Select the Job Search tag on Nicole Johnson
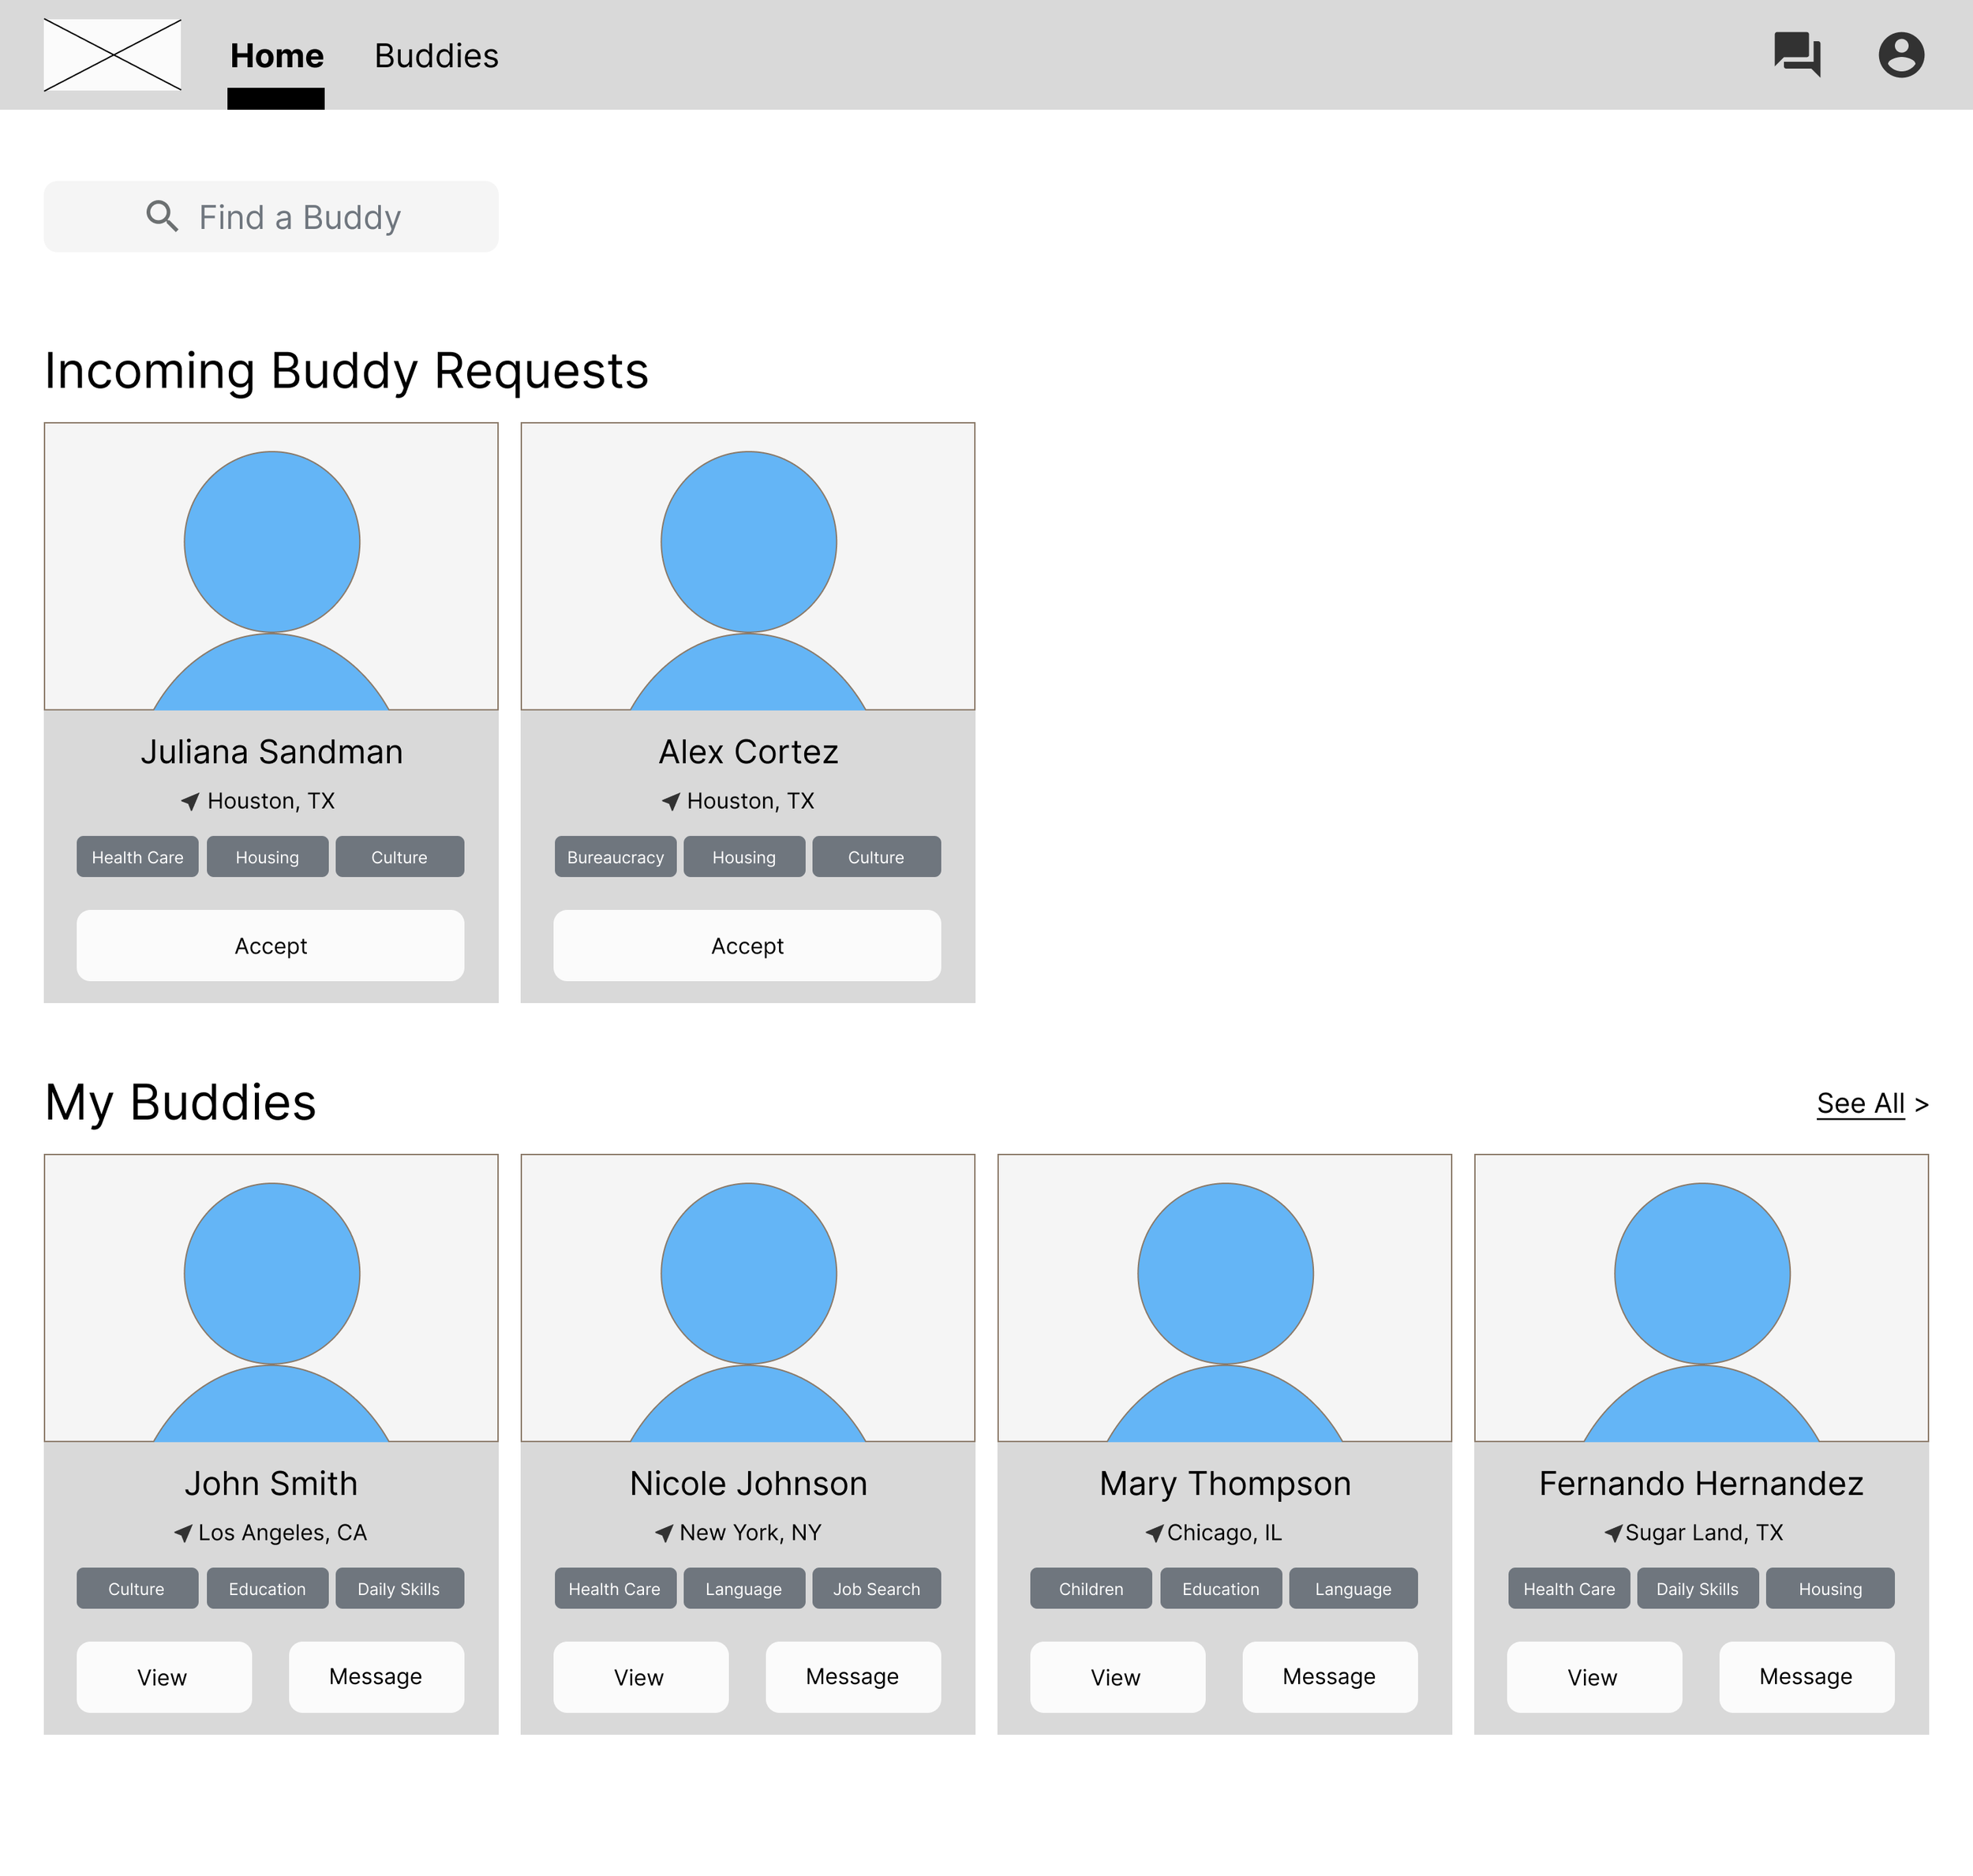 876,1589
